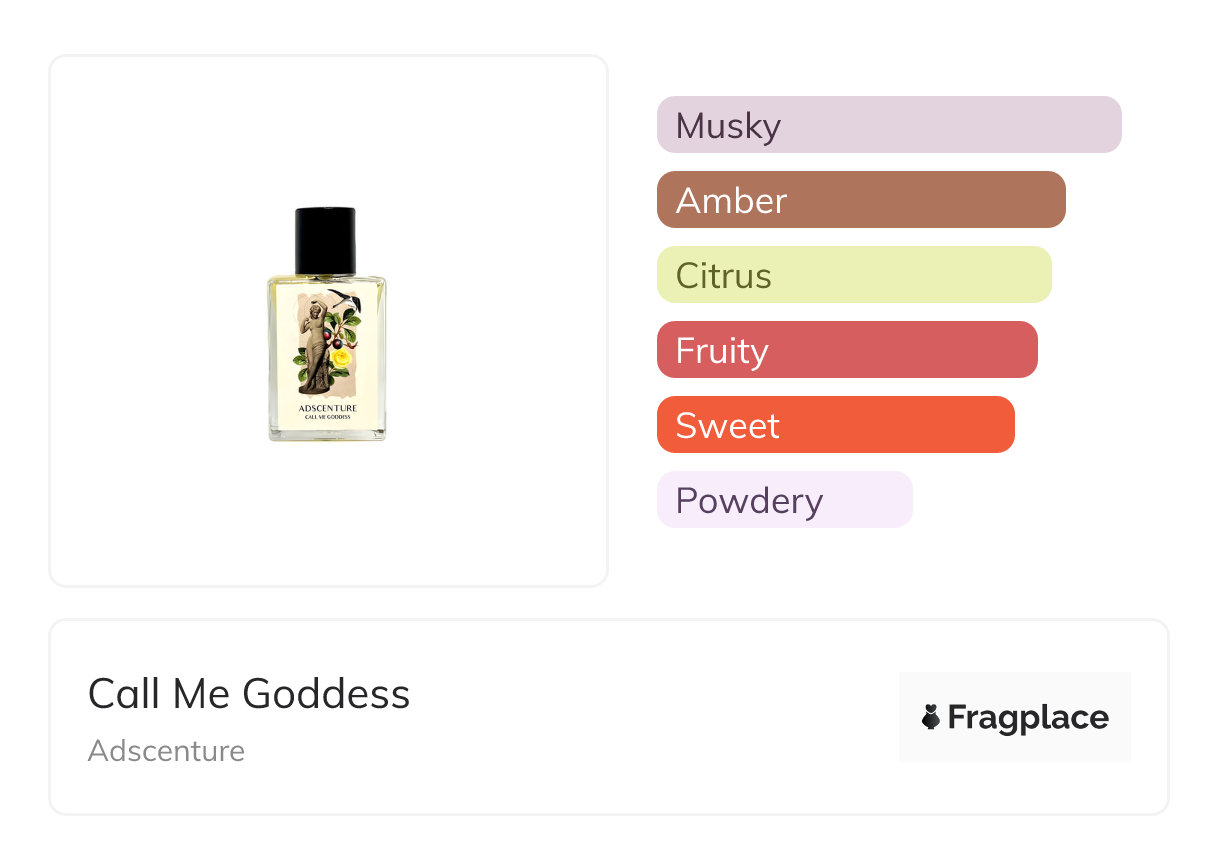The height and width of the screenshot is (864, 1218).
Task: Click the small CALL ME GODDESS label text
Action: click(327, 417)
